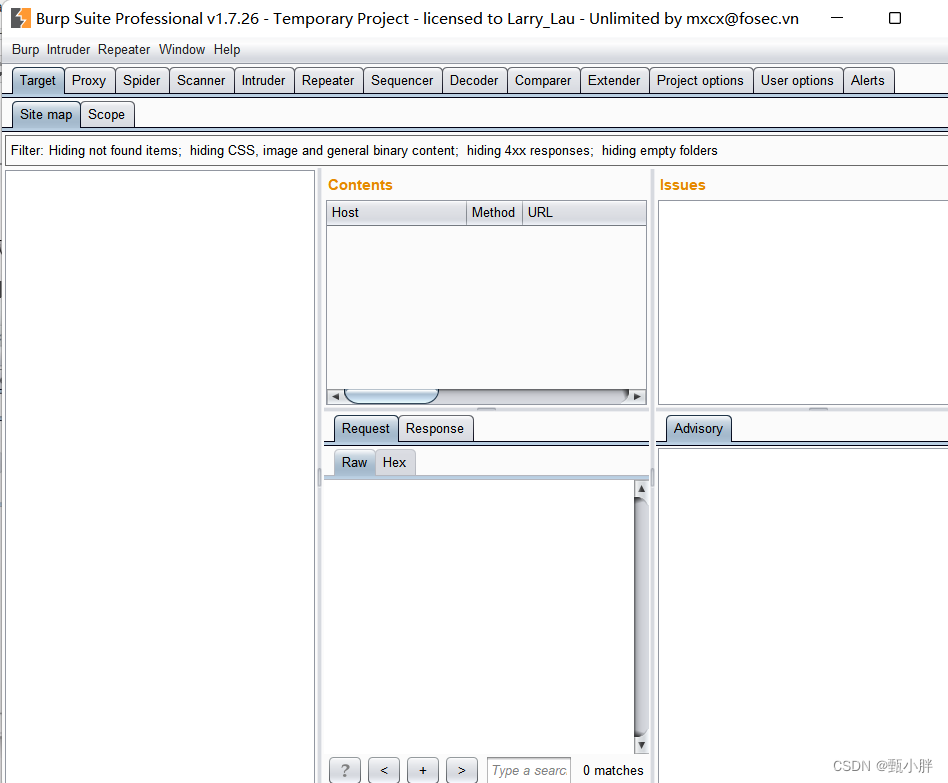948x783 pixels.
Task: Switch to the Response tab
Action: (x=435, y=429)
